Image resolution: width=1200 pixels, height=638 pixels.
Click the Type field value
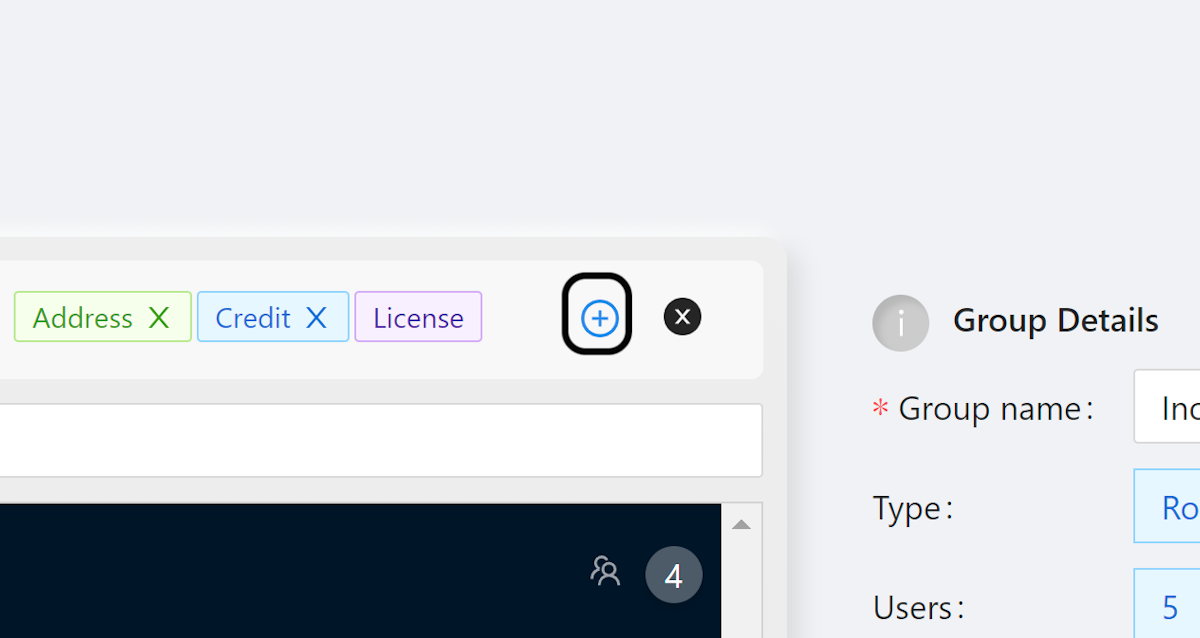pos(1167,506)
